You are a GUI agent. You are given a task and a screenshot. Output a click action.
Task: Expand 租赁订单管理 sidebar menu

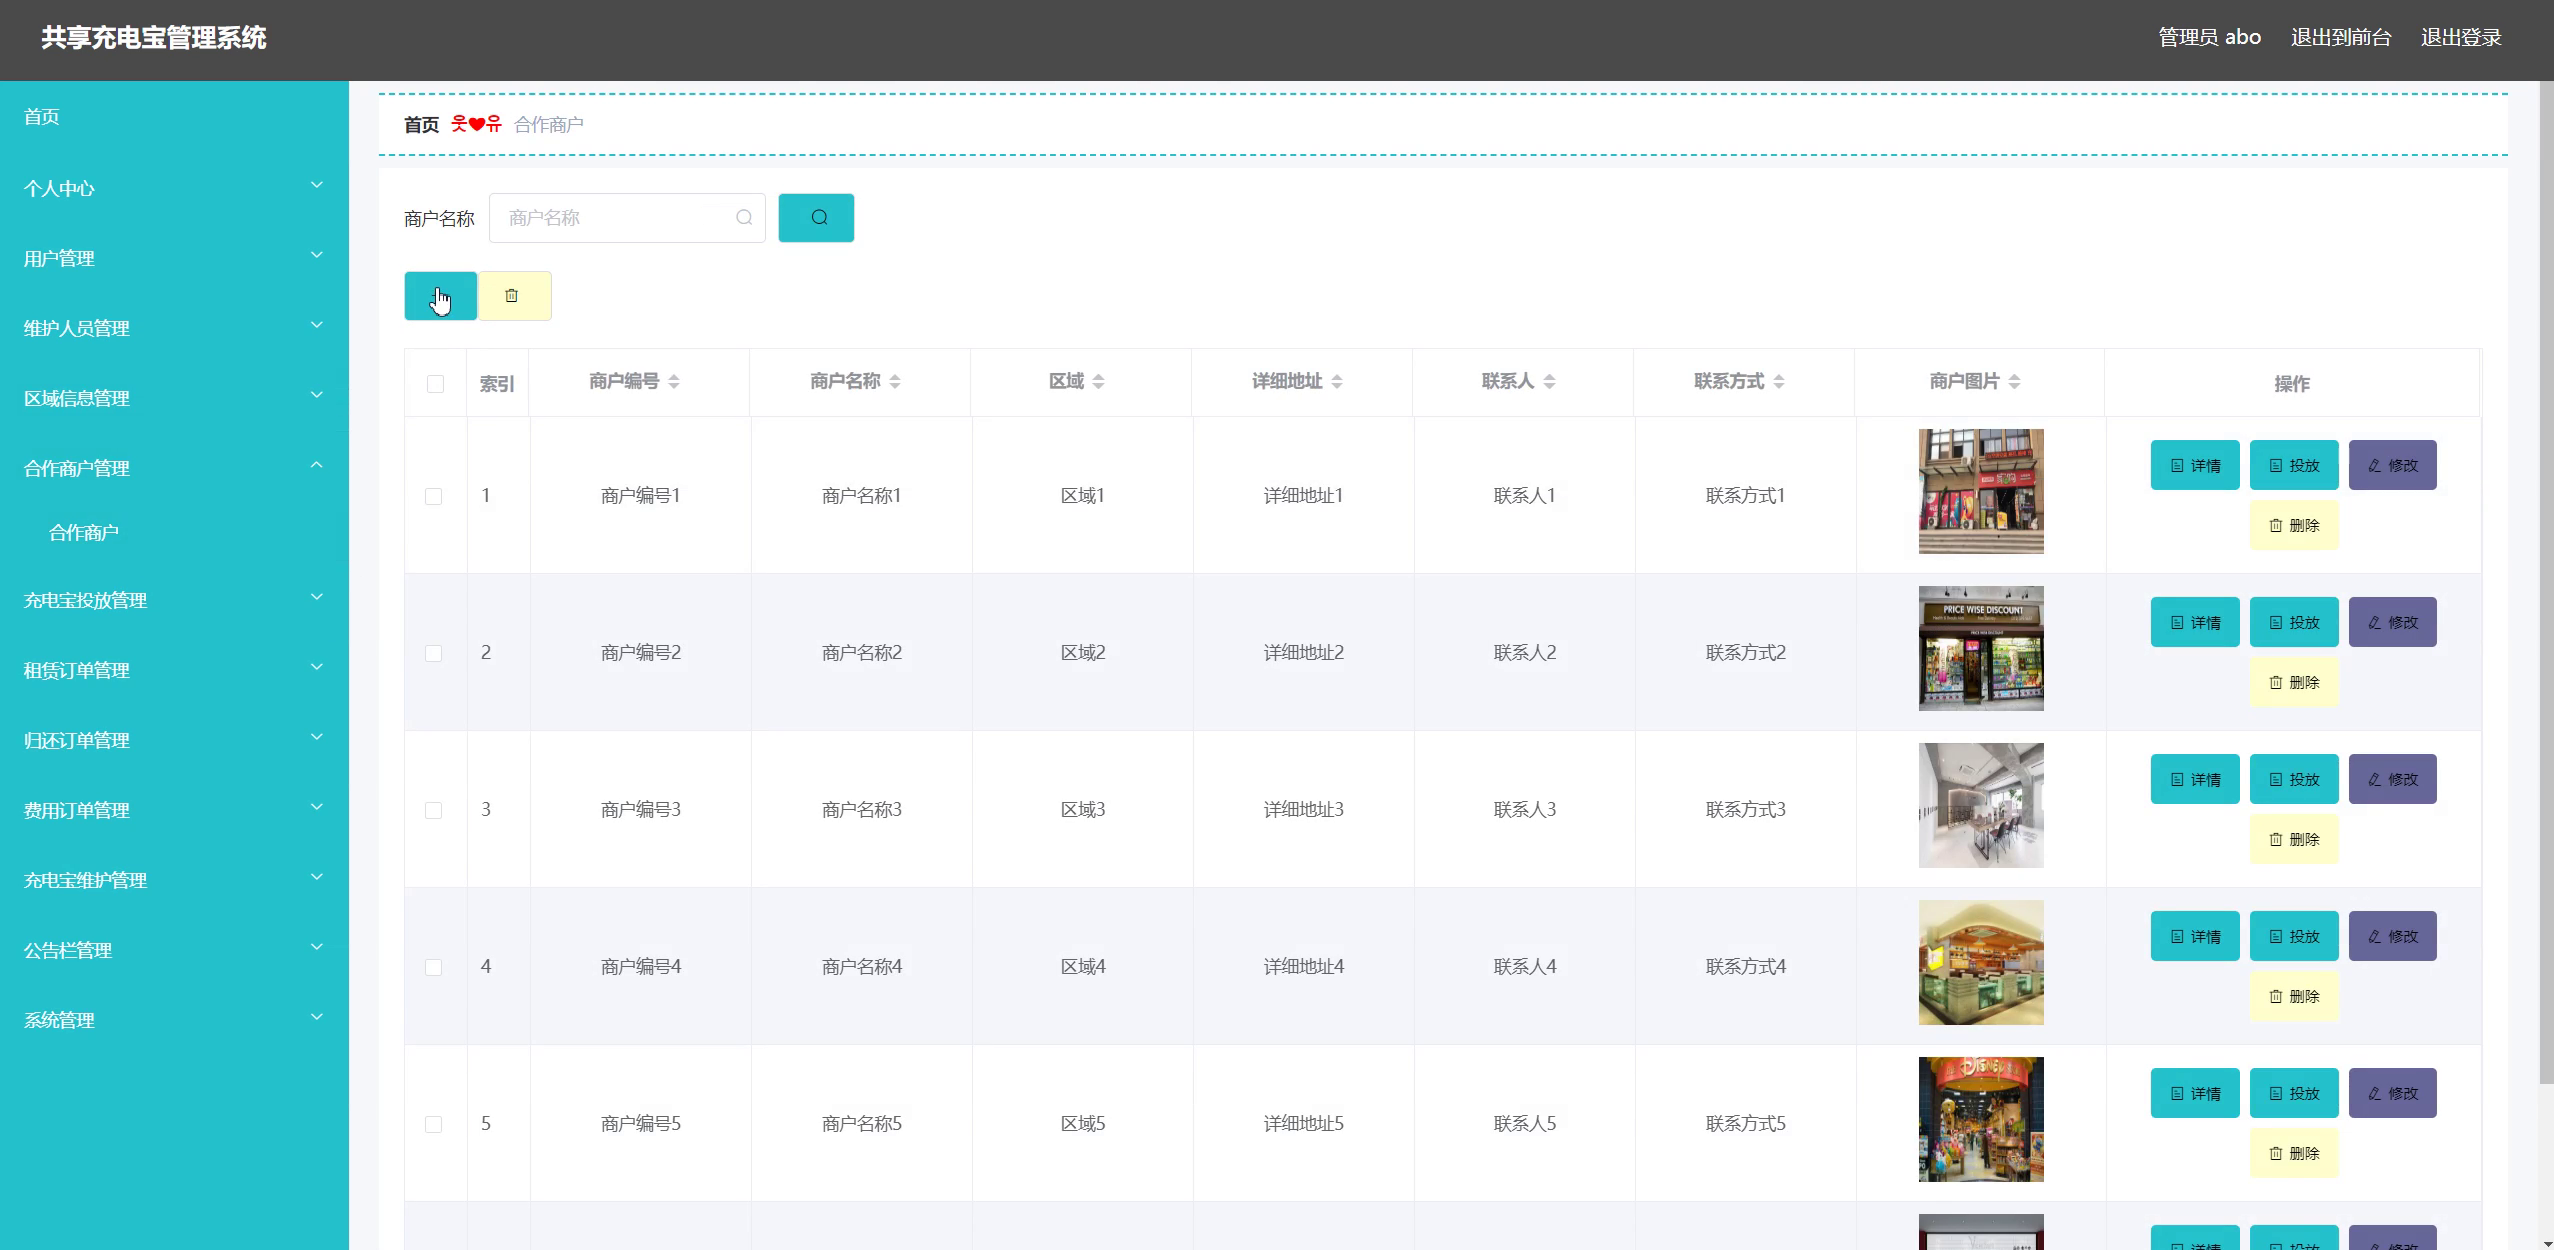174,670
